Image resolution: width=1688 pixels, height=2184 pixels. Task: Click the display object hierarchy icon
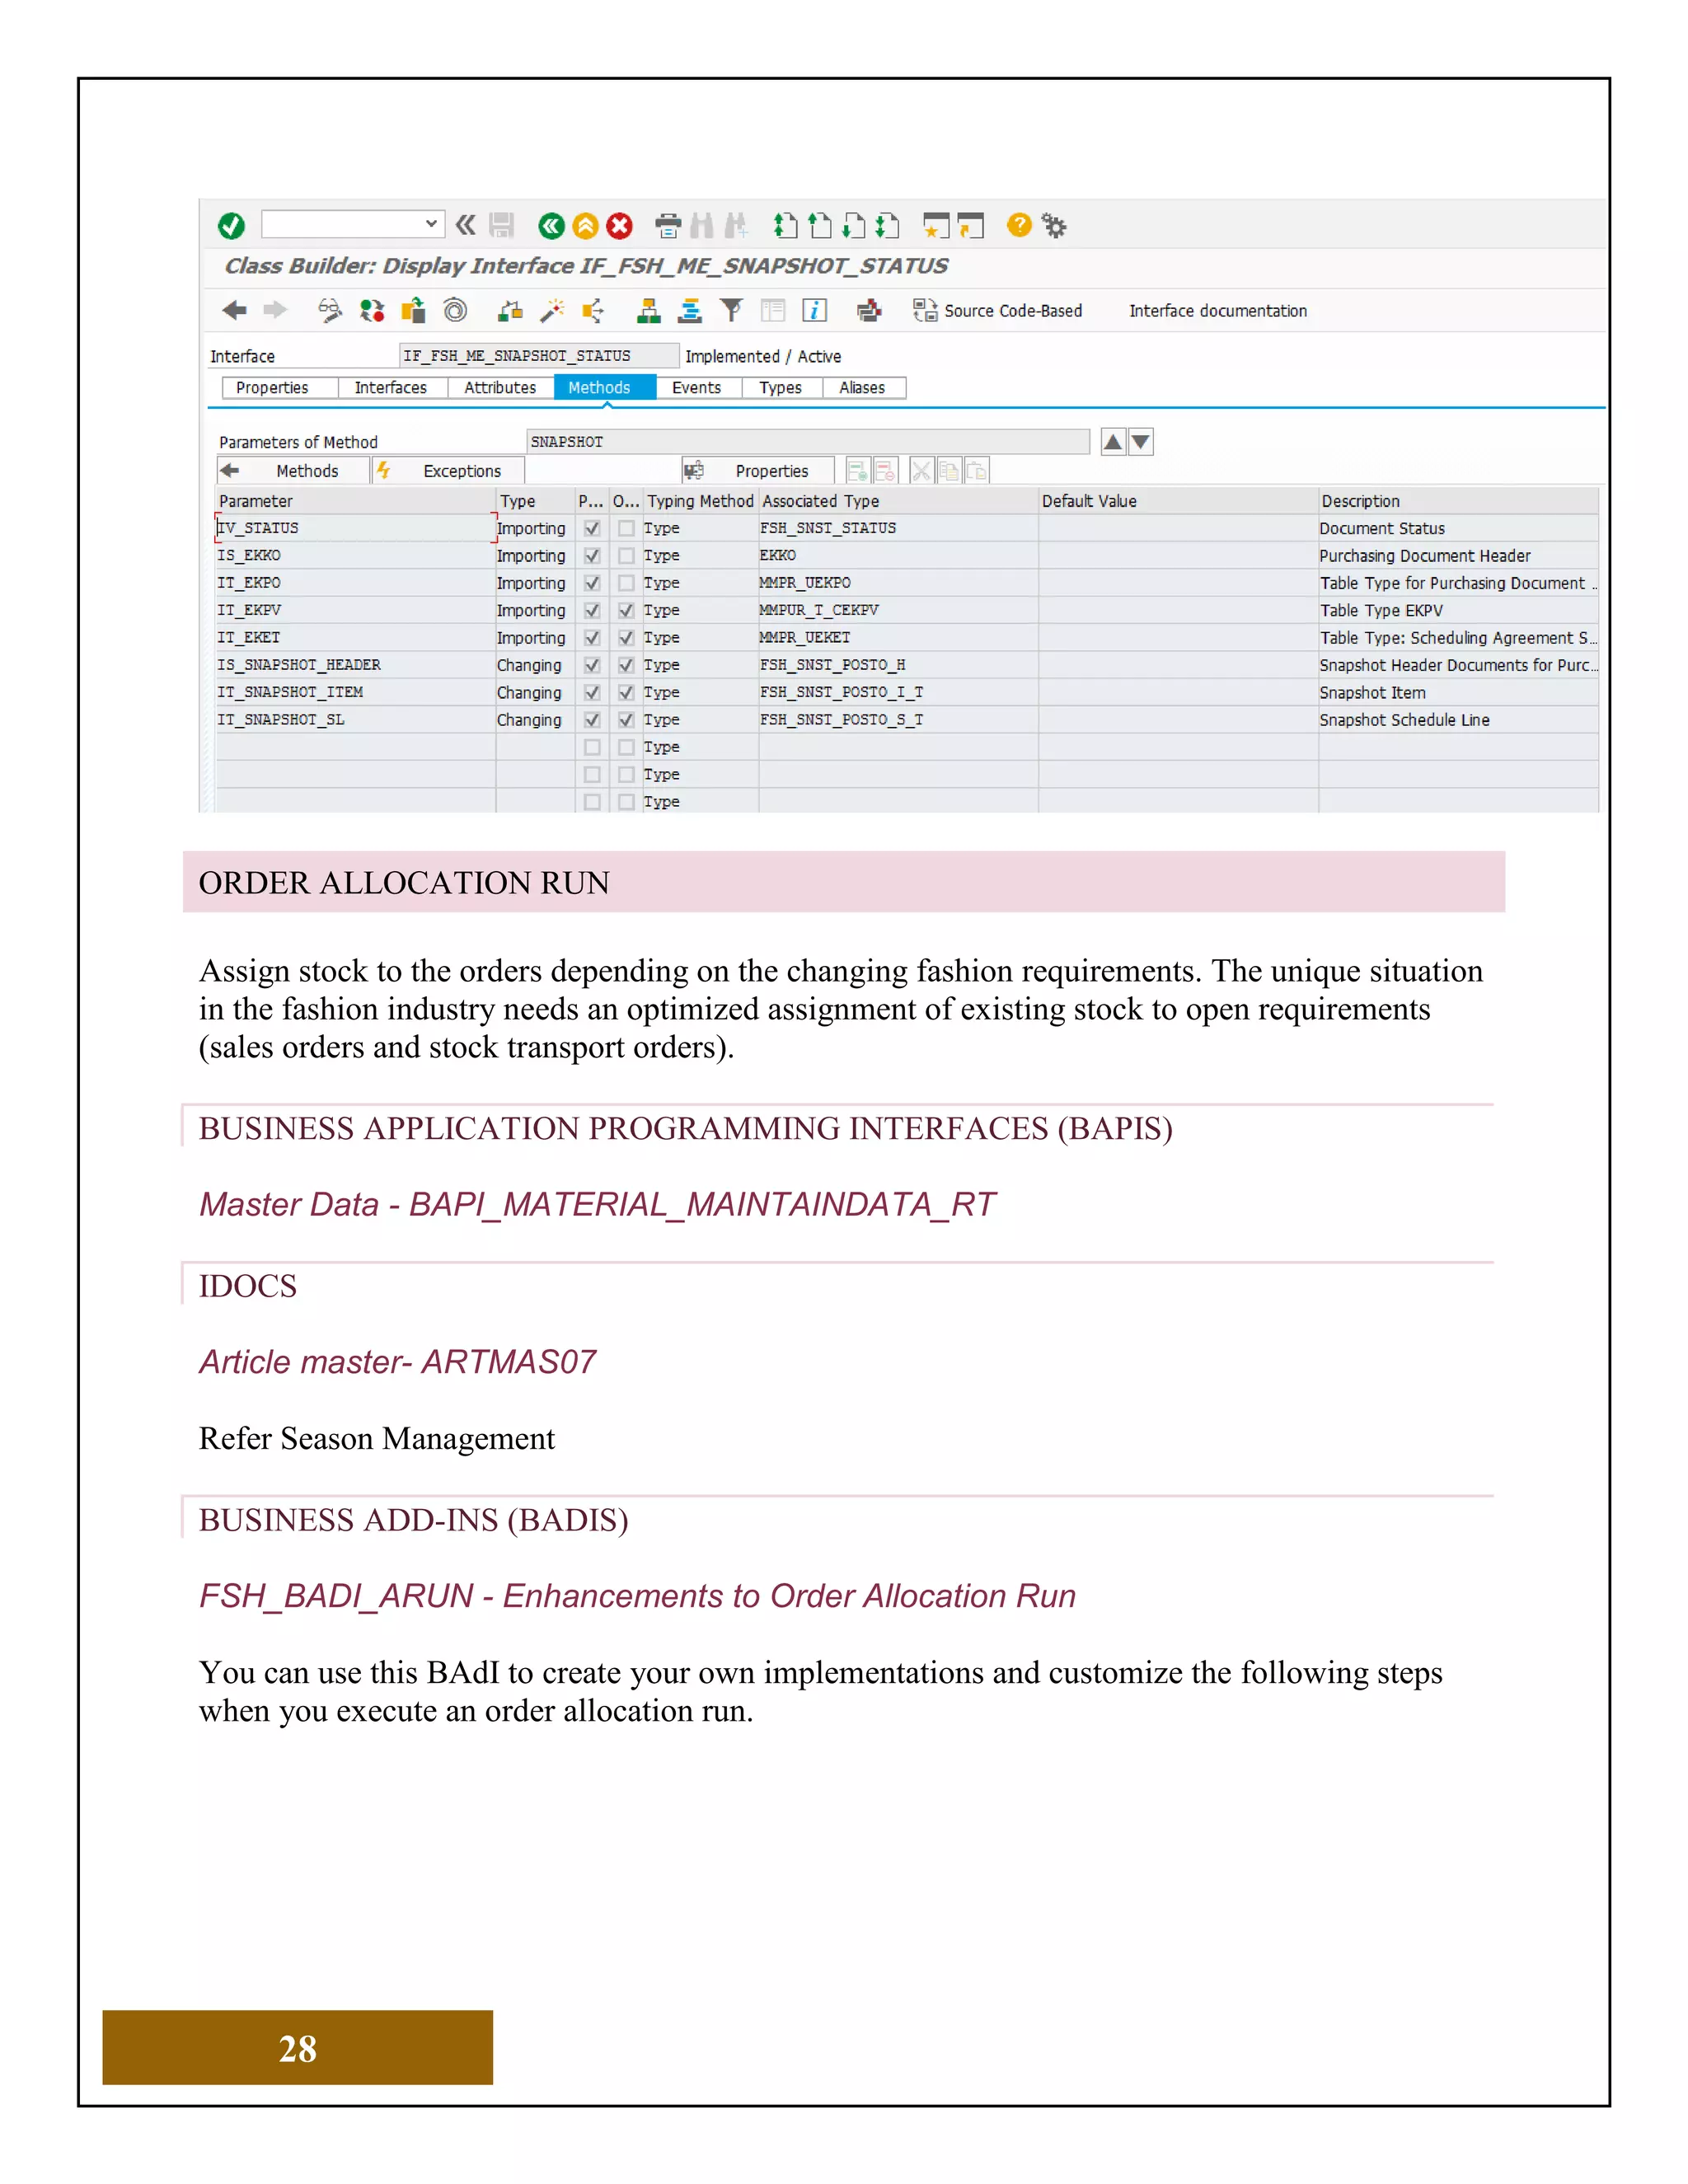pos(648,311)
